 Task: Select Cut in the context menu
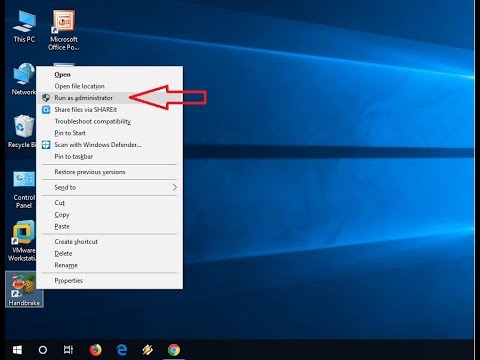(109, 203)
